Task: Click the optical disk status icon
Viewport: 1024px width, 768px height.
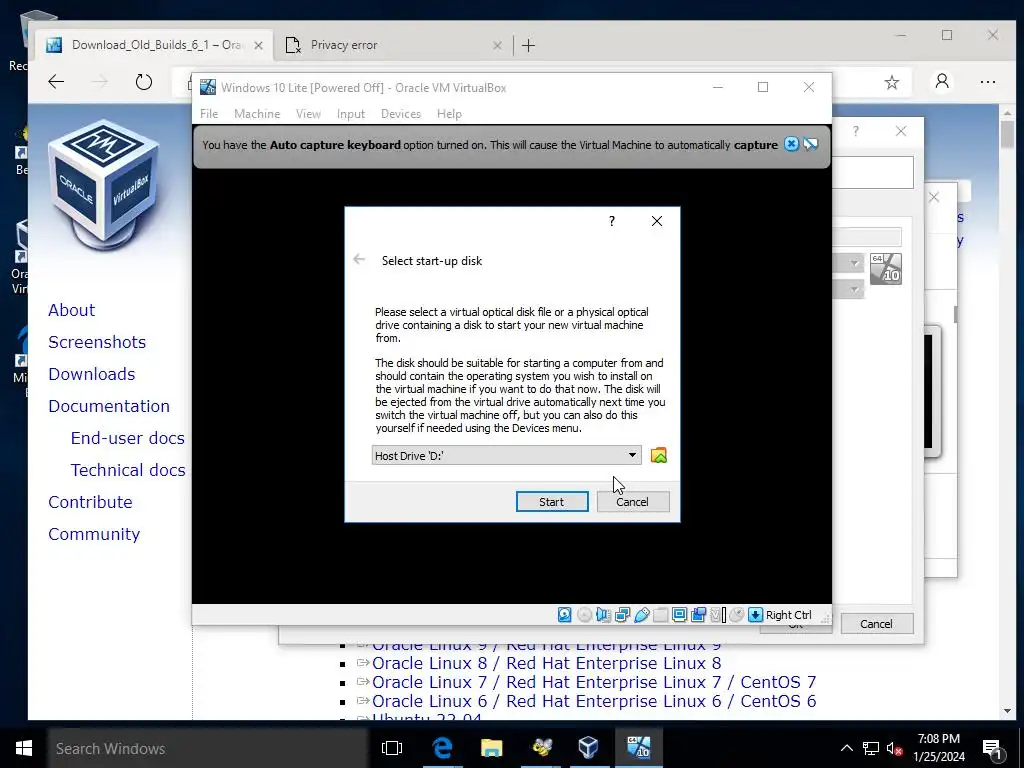Action: pos(584,615)
